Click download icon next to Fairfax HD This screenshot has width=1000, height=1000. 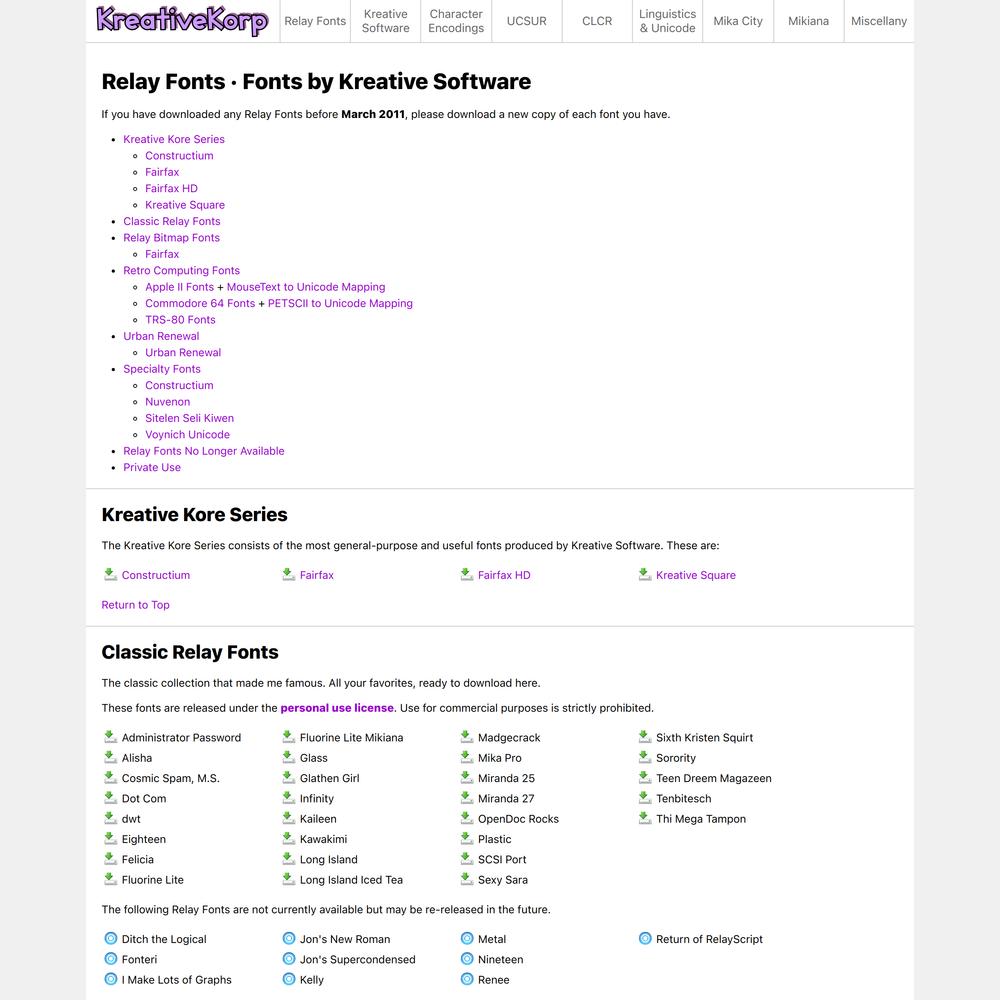click(x=467, y=575)
